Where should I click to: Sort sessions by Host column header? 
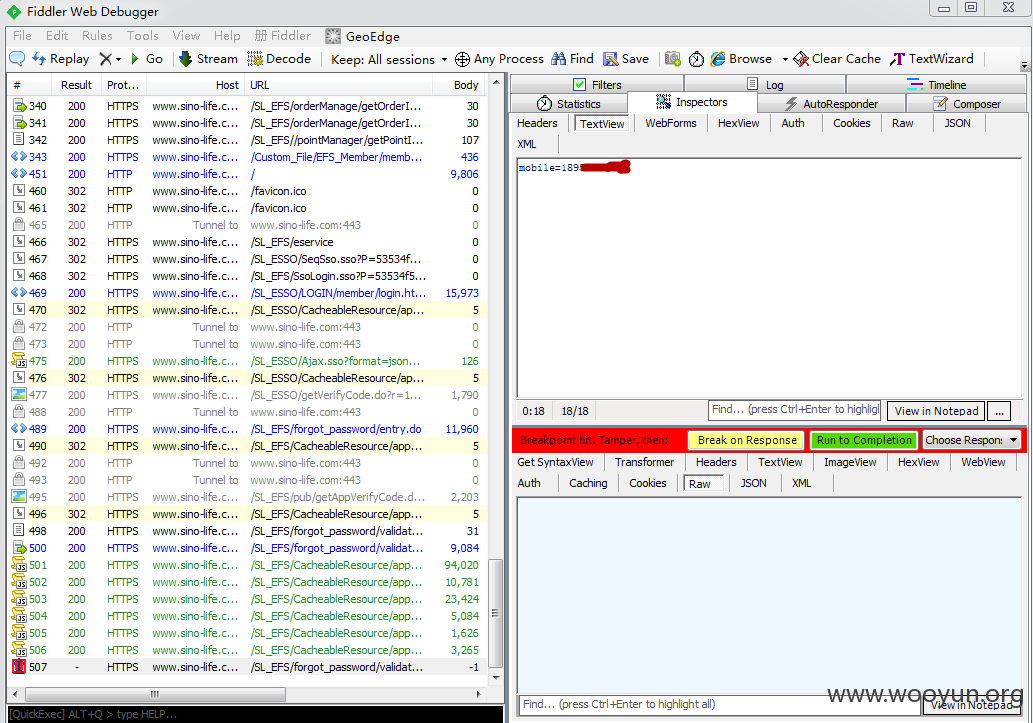(196, 85)
